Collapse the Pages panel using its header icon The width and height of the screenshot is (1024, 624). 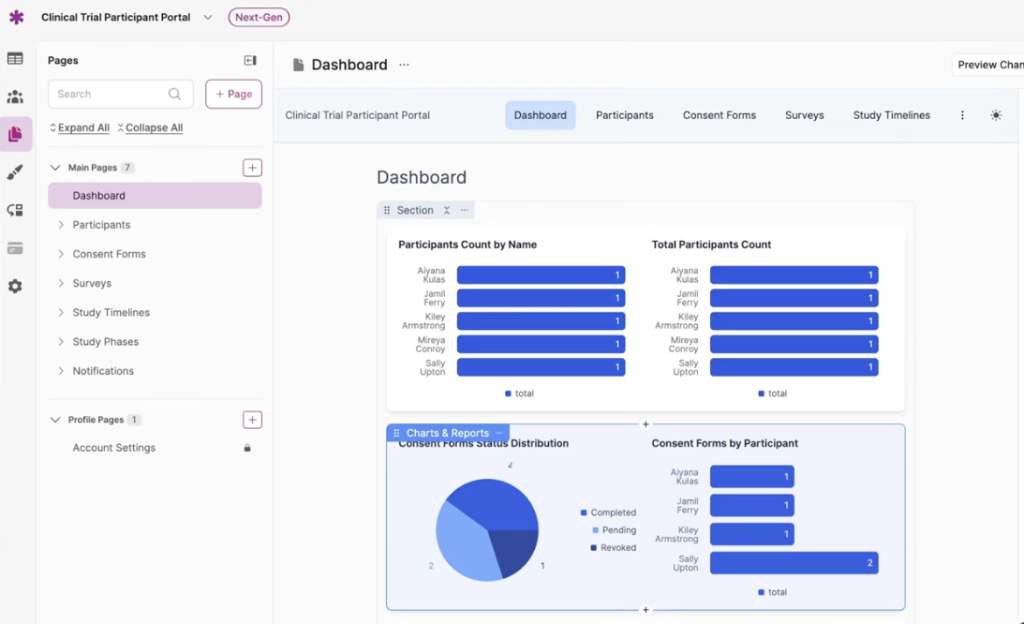pos(252,60)
